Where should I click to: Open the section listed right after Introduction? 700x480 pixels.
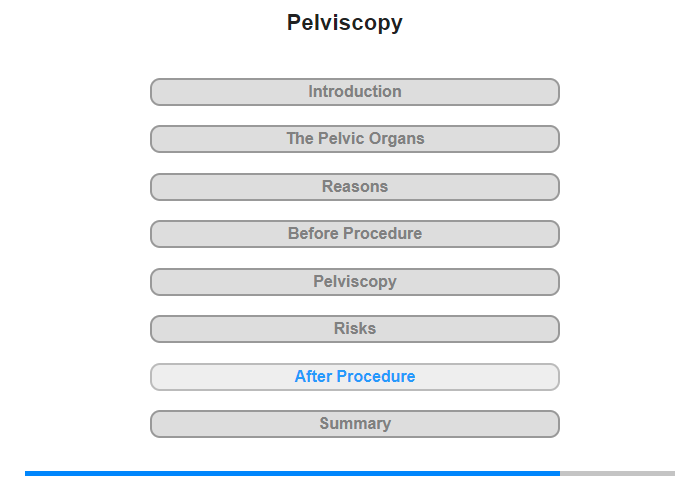coord(354,139)
